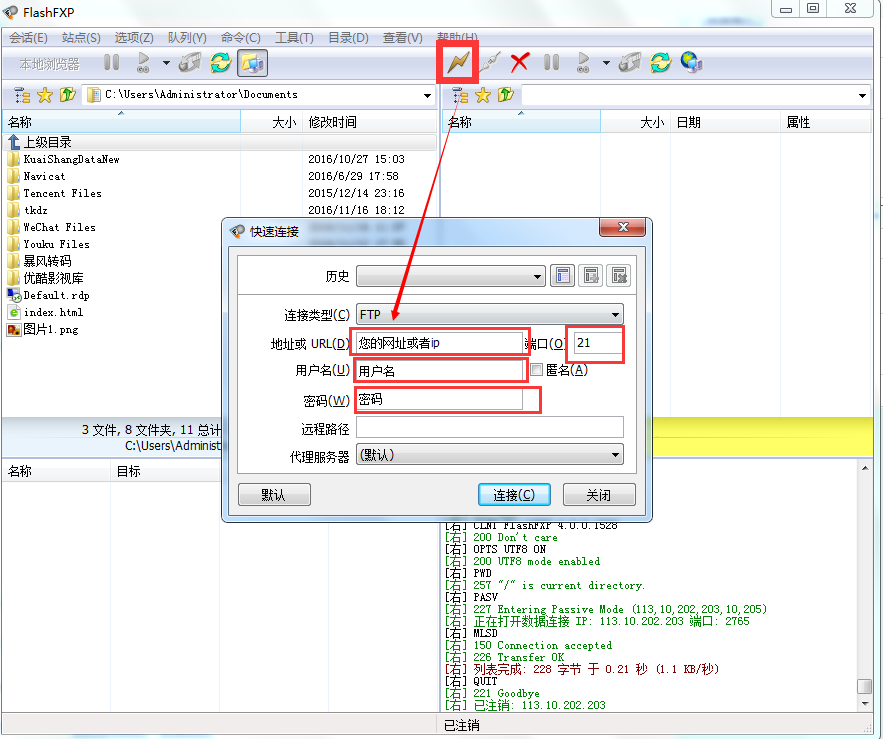The width and height of the screenshot is (883, 739).
Task: Click the first history list icon button
Action: 562,275
